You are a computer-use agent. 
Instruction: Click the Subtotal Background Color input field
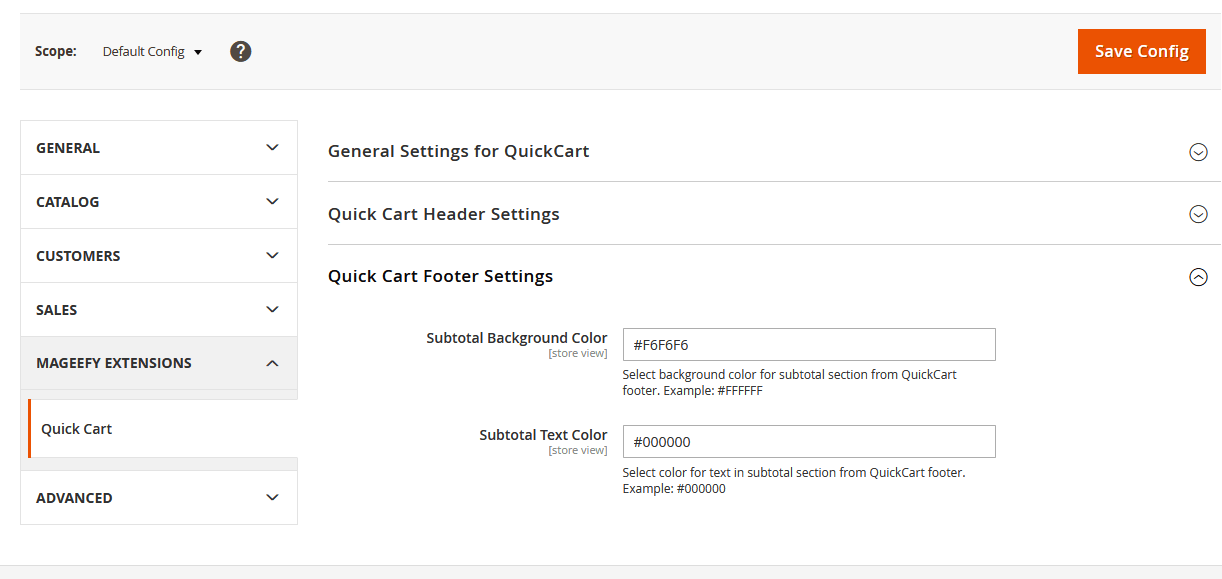click(x=806, y=344)
